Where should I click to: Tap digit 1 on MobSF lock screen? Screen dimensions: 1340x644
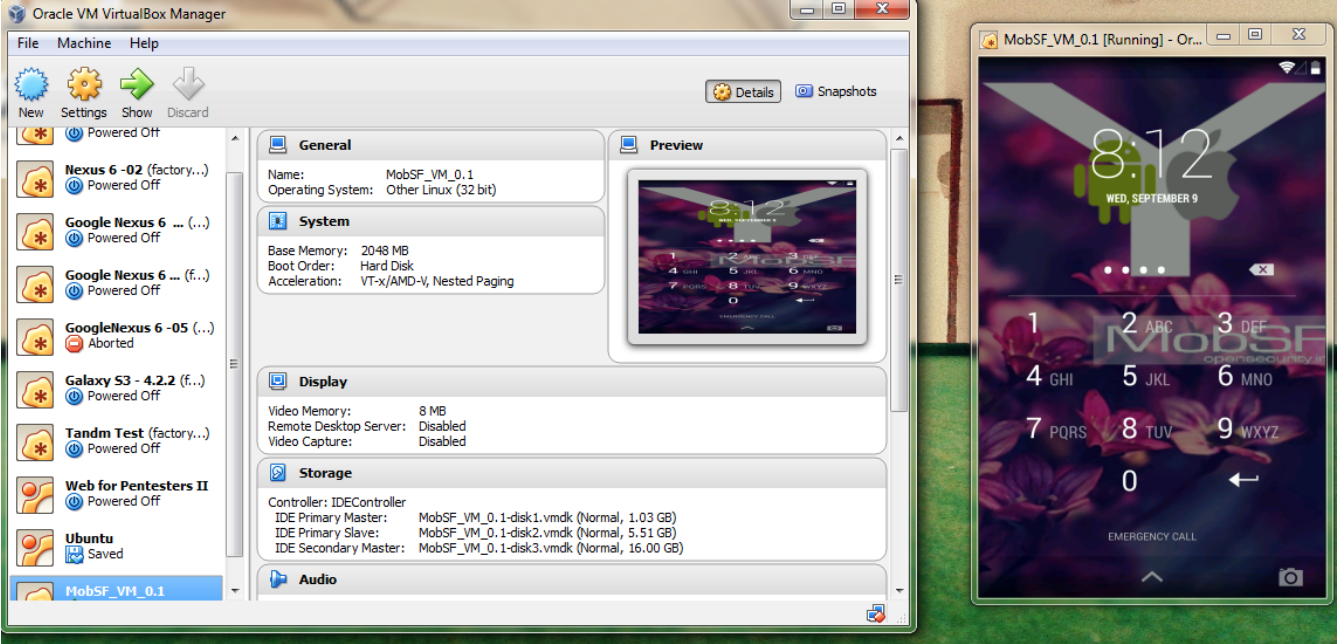pos(1033,322)
